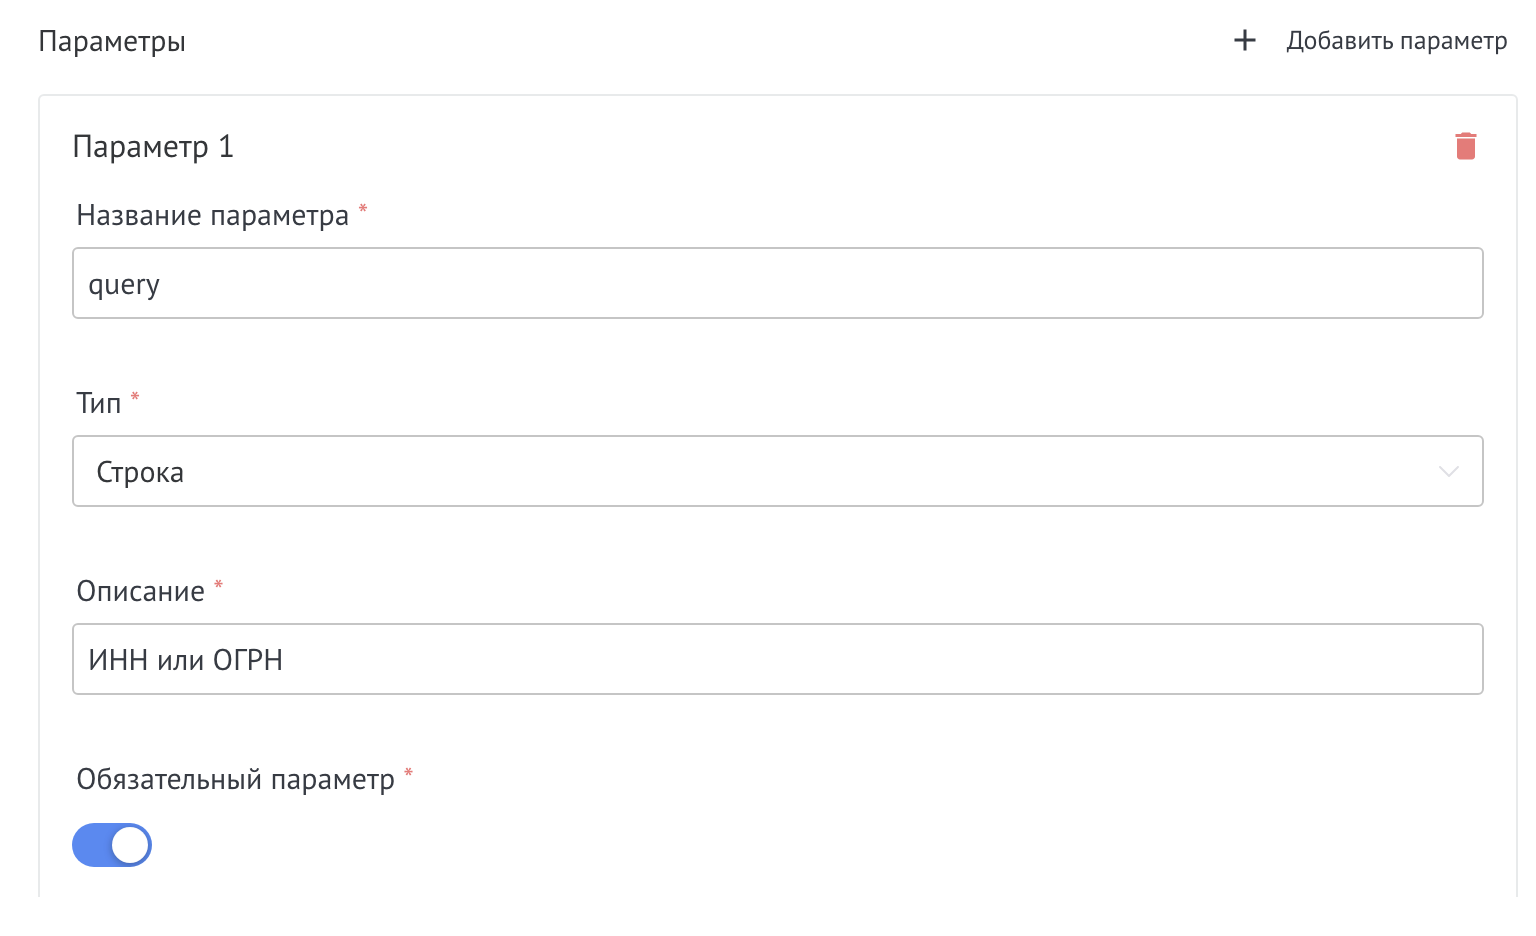Click the "Обязательный параметр" label text
Screen dimensions: 1536x936
pos(236,779)
